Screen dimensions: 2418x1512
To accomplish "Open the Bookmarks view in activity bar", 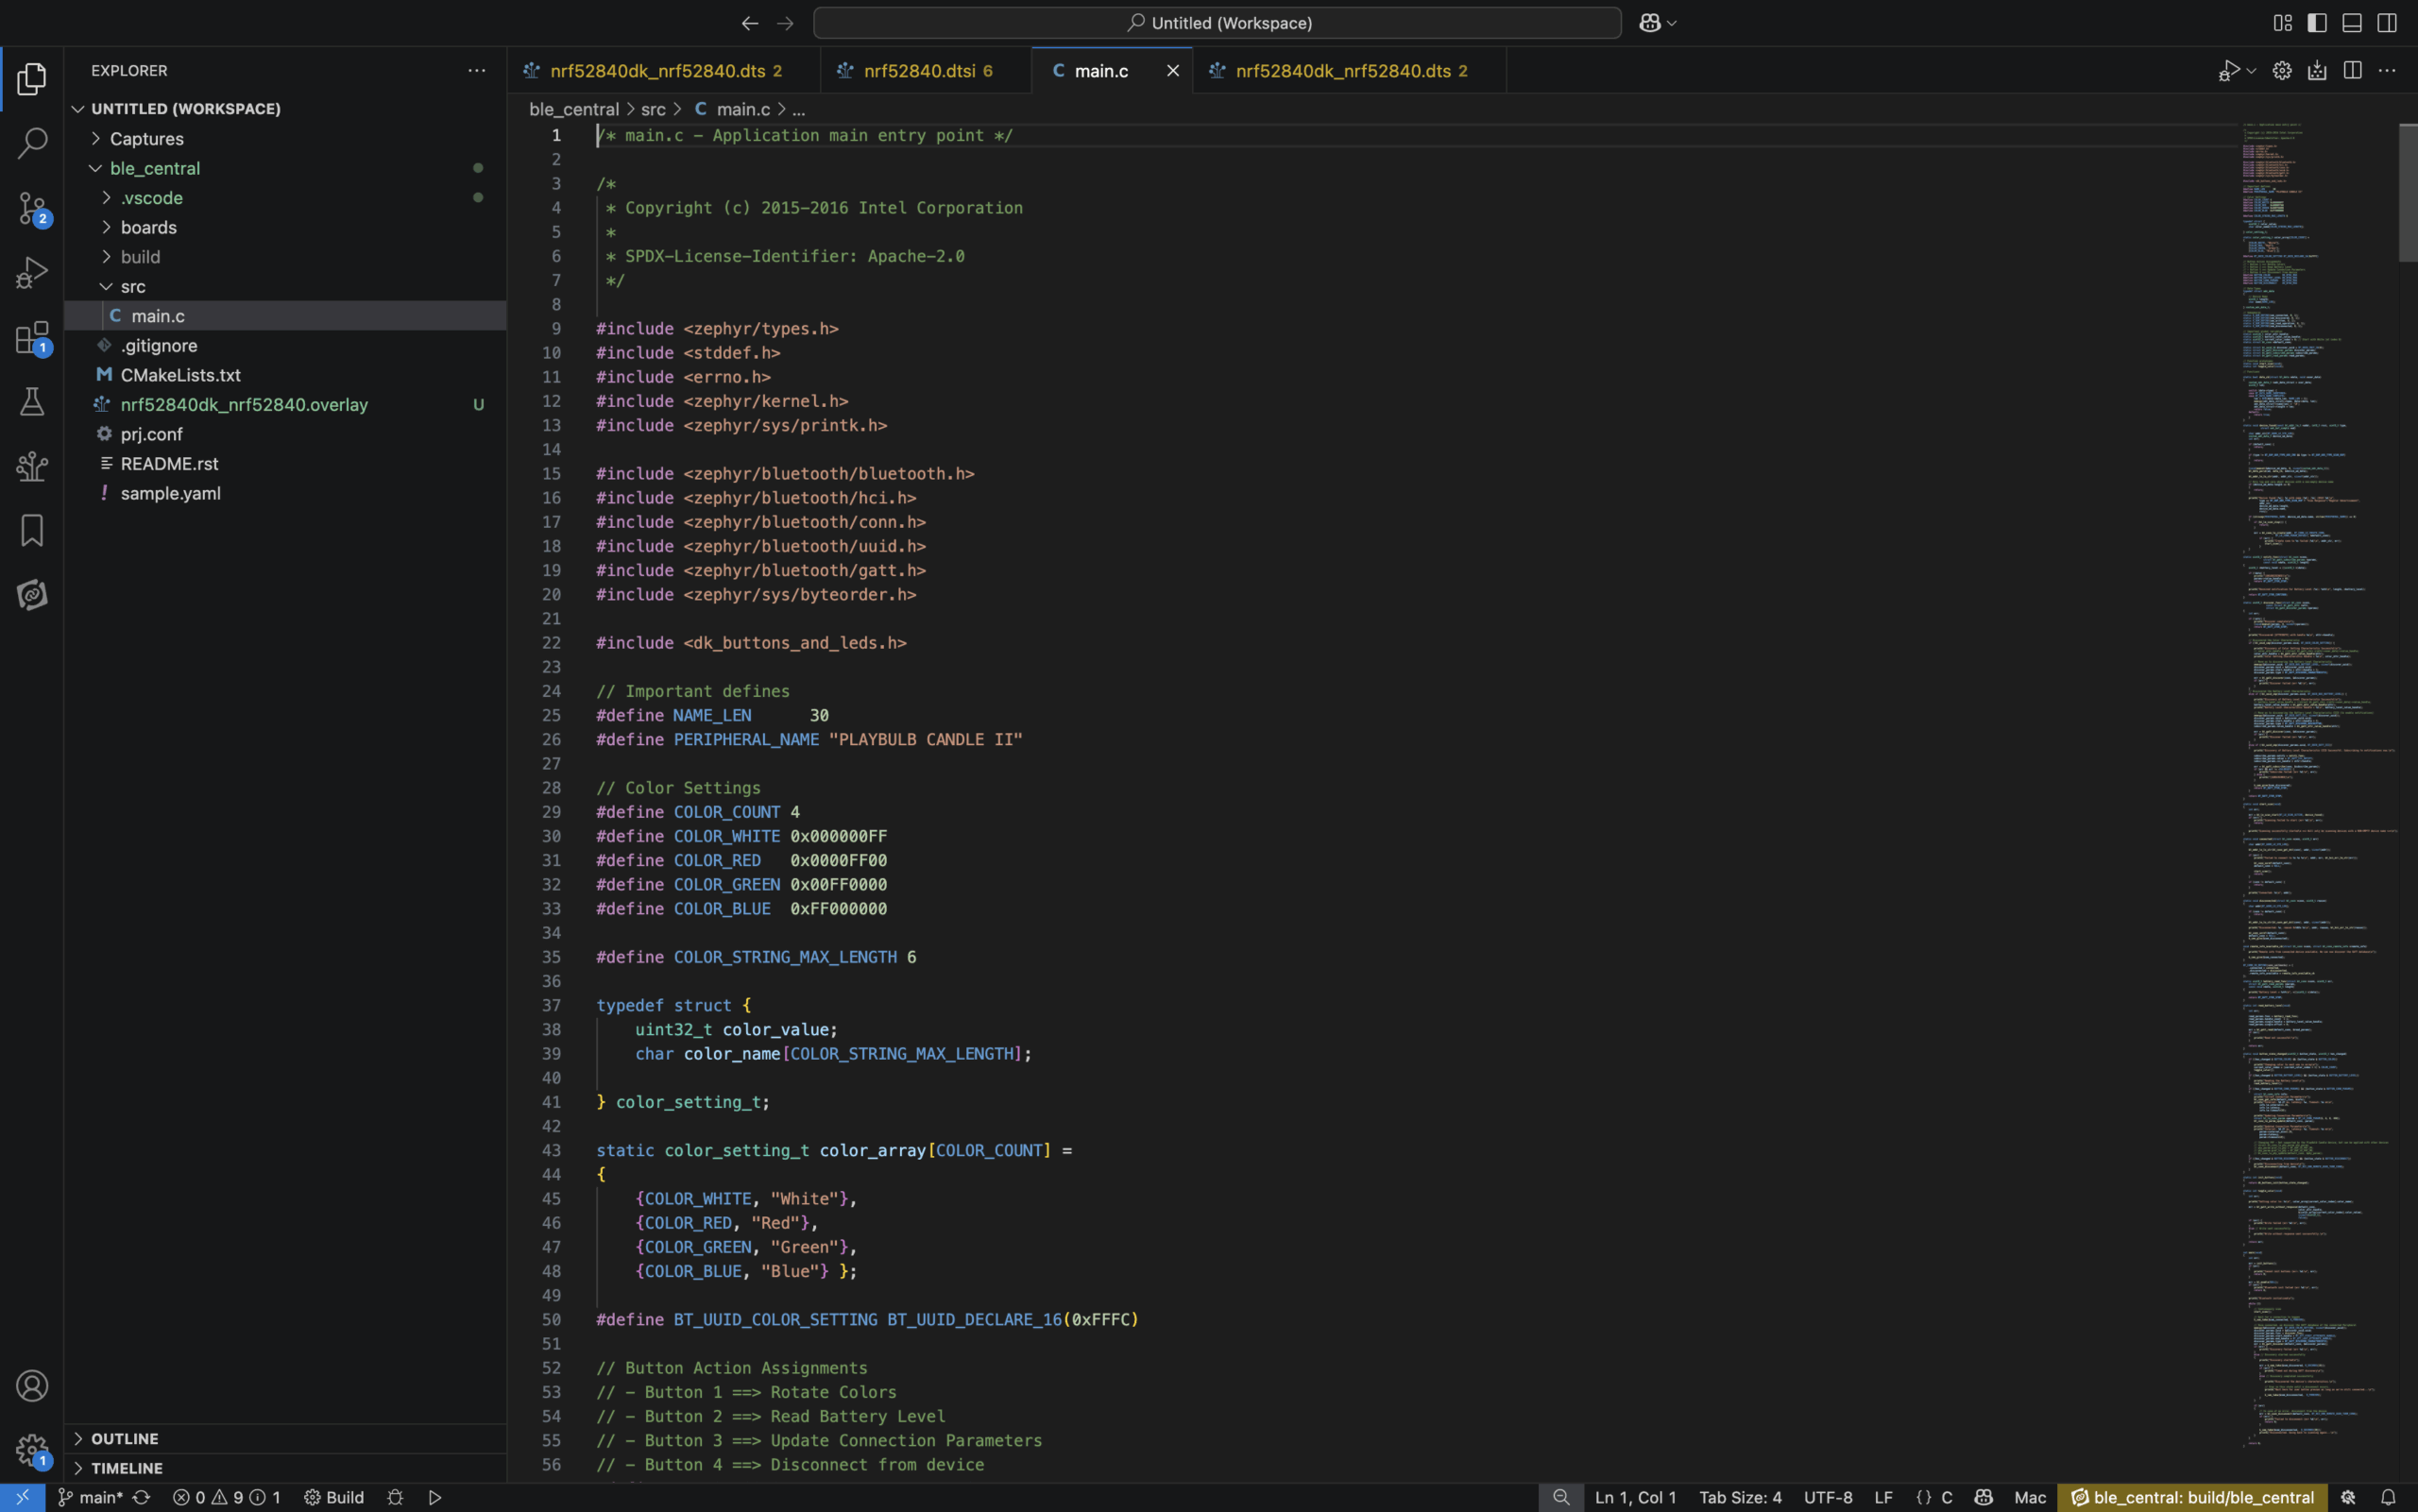I will click(x=32, y=530).
